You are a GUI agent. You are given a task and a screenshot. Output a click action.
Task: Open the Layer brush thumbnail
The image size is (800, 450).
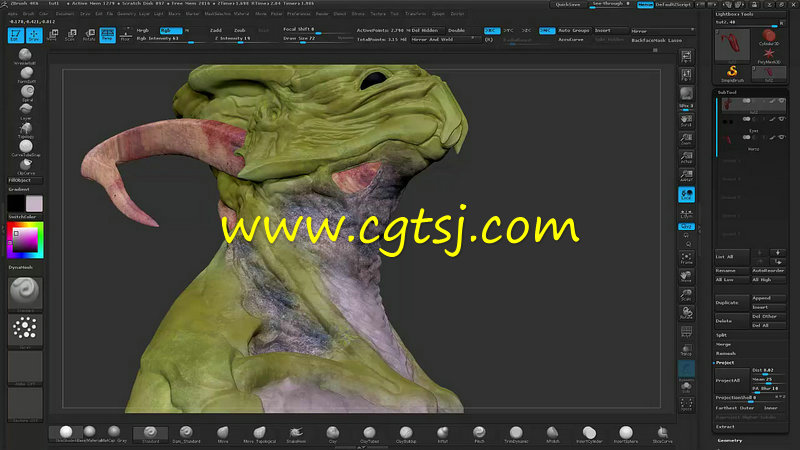pos(26,111)
